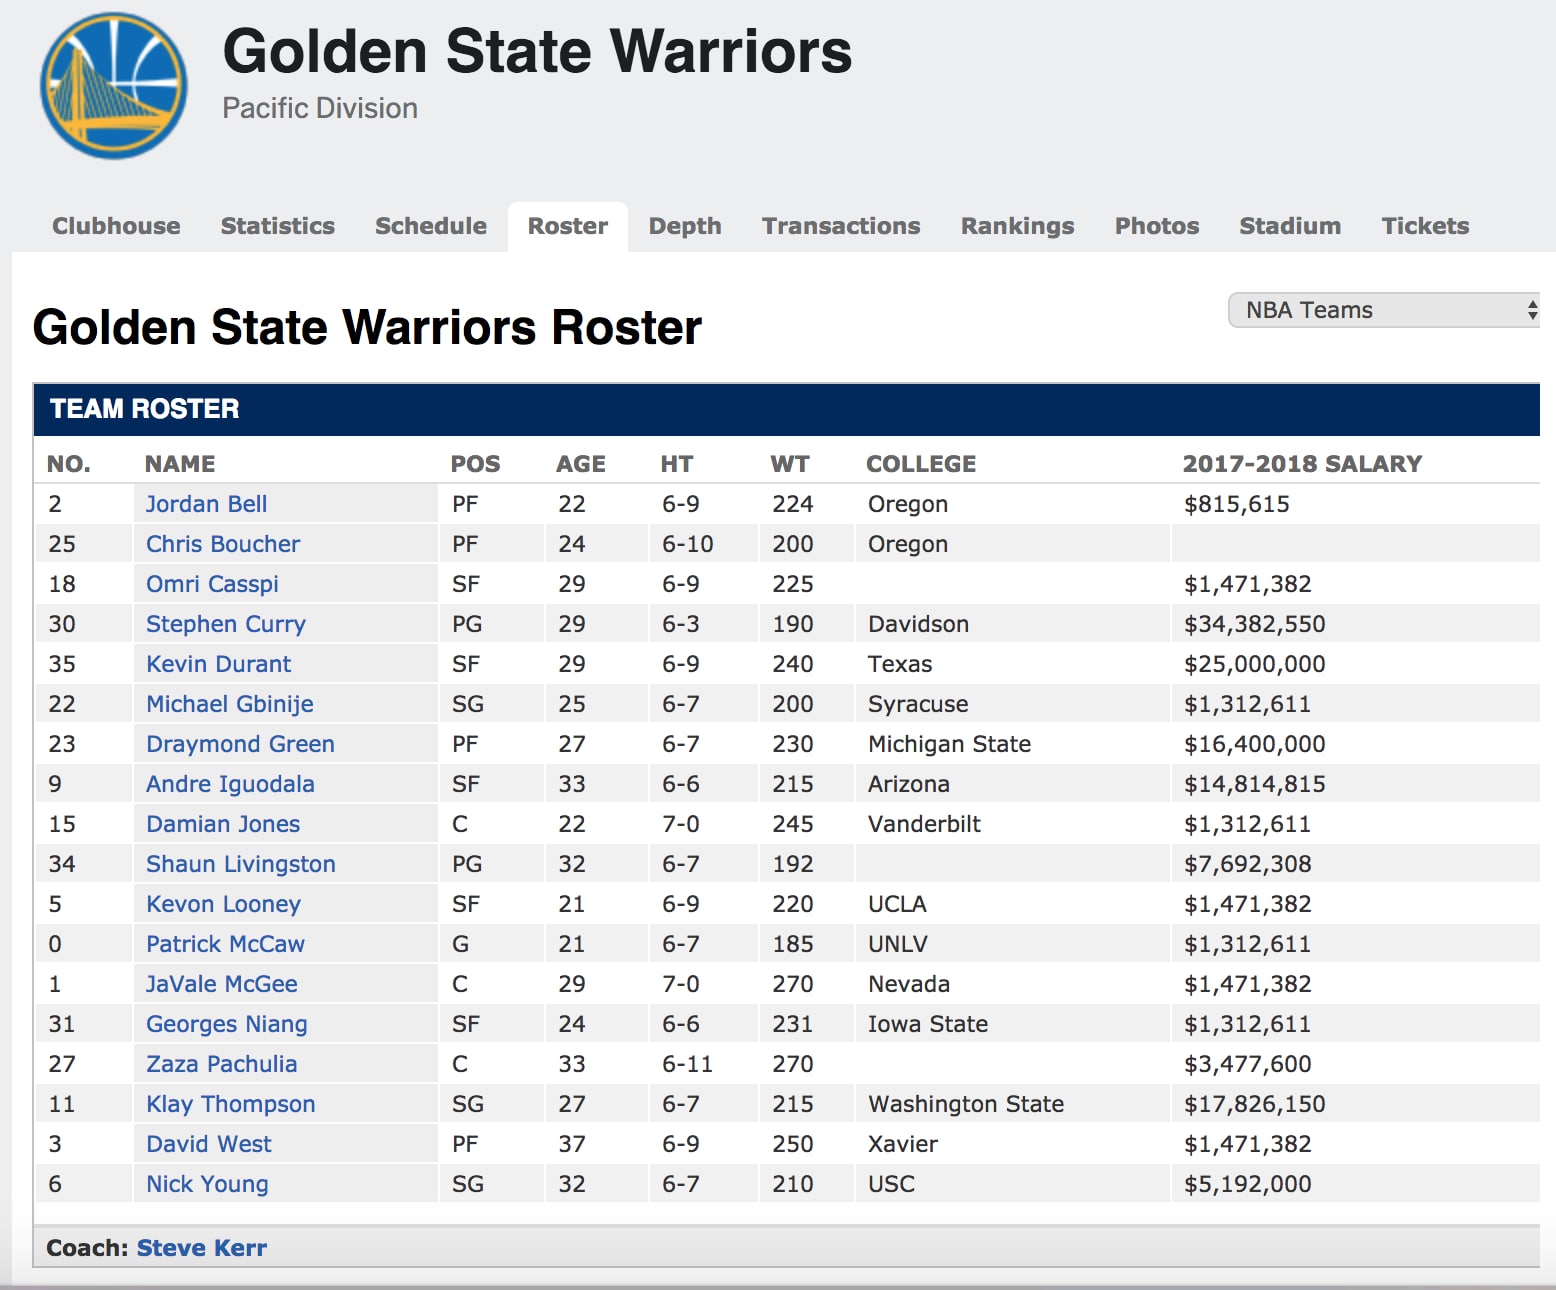Open the Patrick McCaw link
The image size is (1556, 1290).
(x=225, y=944)
